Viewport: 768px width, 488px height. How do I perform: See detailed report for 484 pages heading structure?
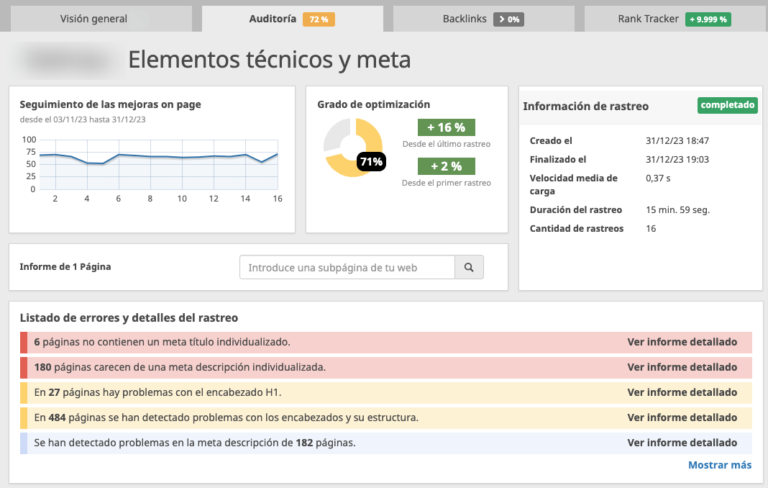(681, 417)
